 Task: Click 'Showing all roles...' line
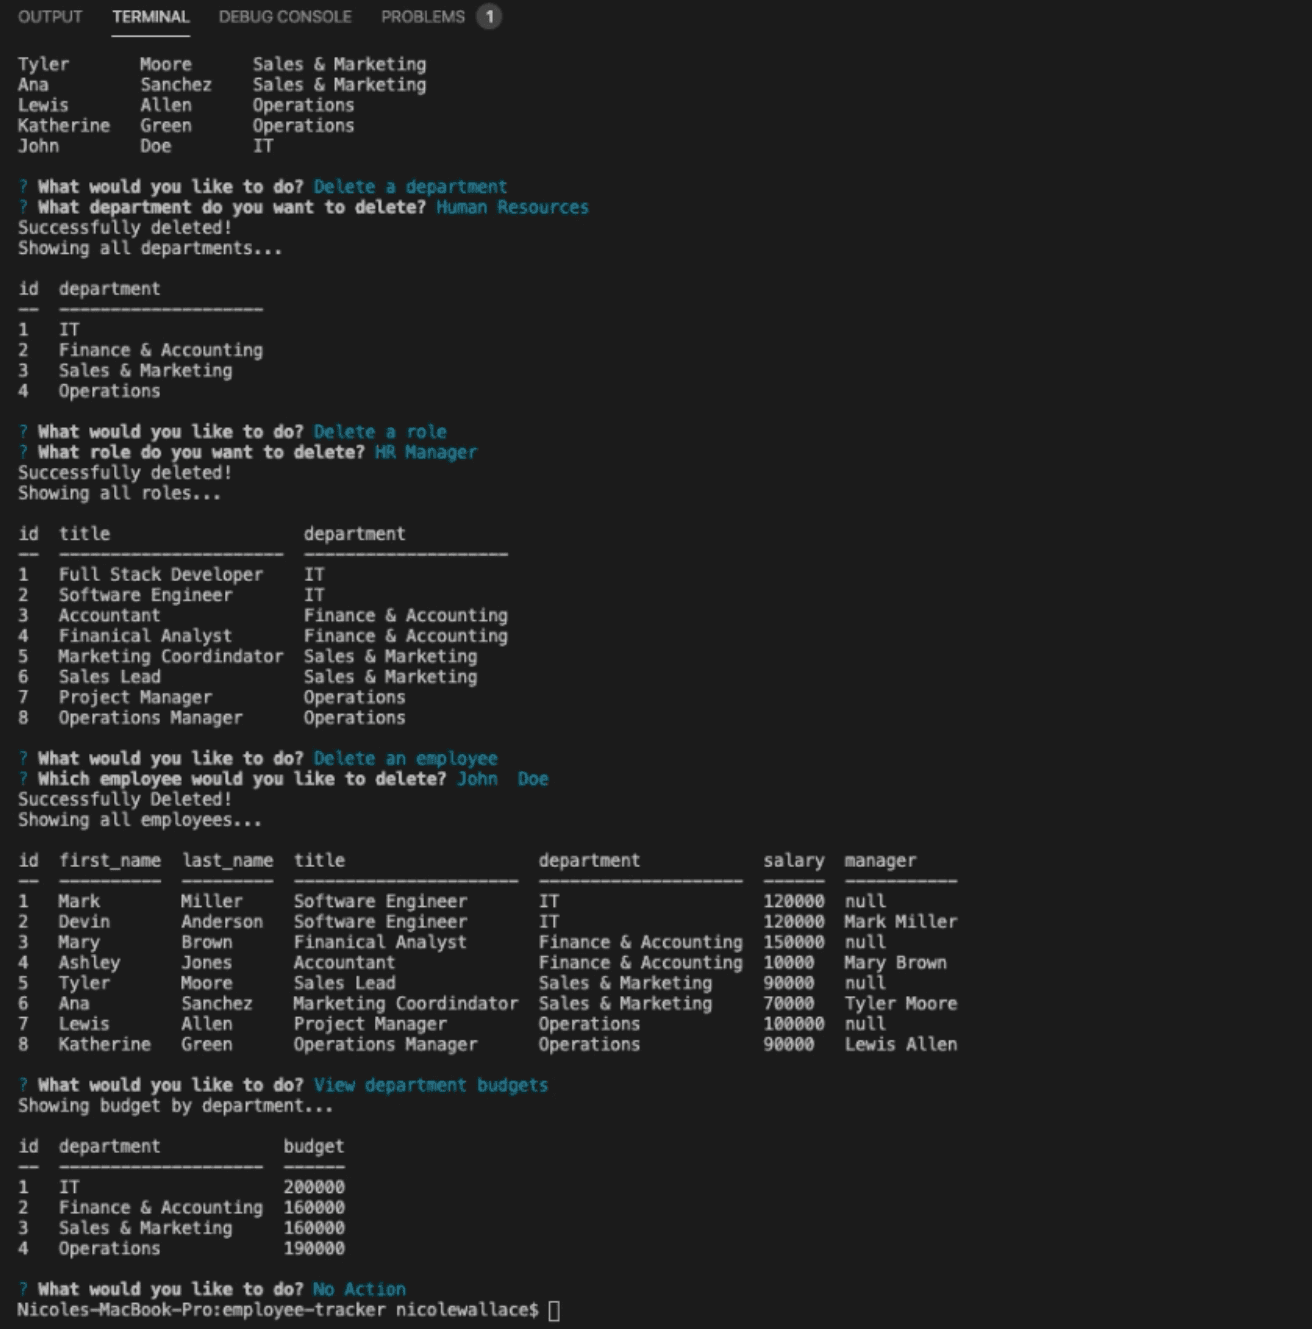coord(119,493)
